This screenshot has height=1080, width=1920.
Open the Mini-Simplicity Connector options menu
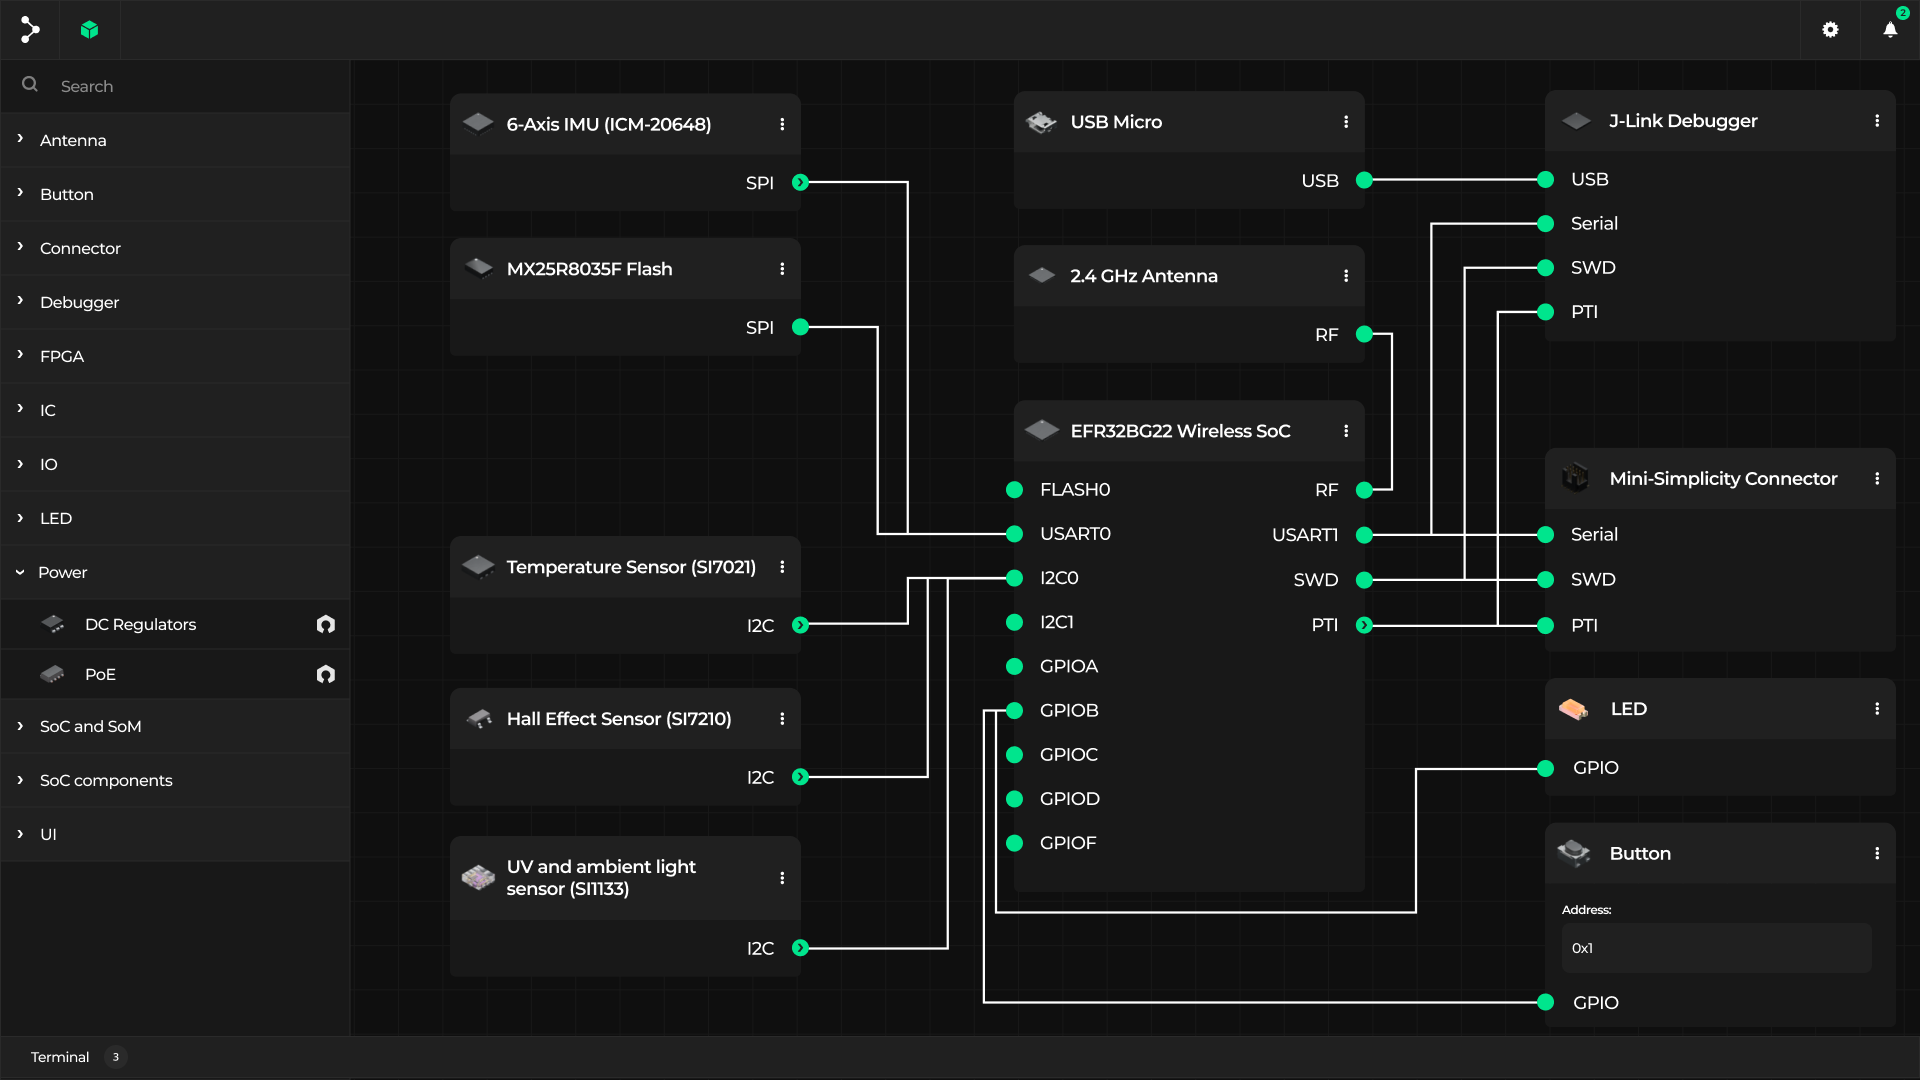[x=1877, y=479]
